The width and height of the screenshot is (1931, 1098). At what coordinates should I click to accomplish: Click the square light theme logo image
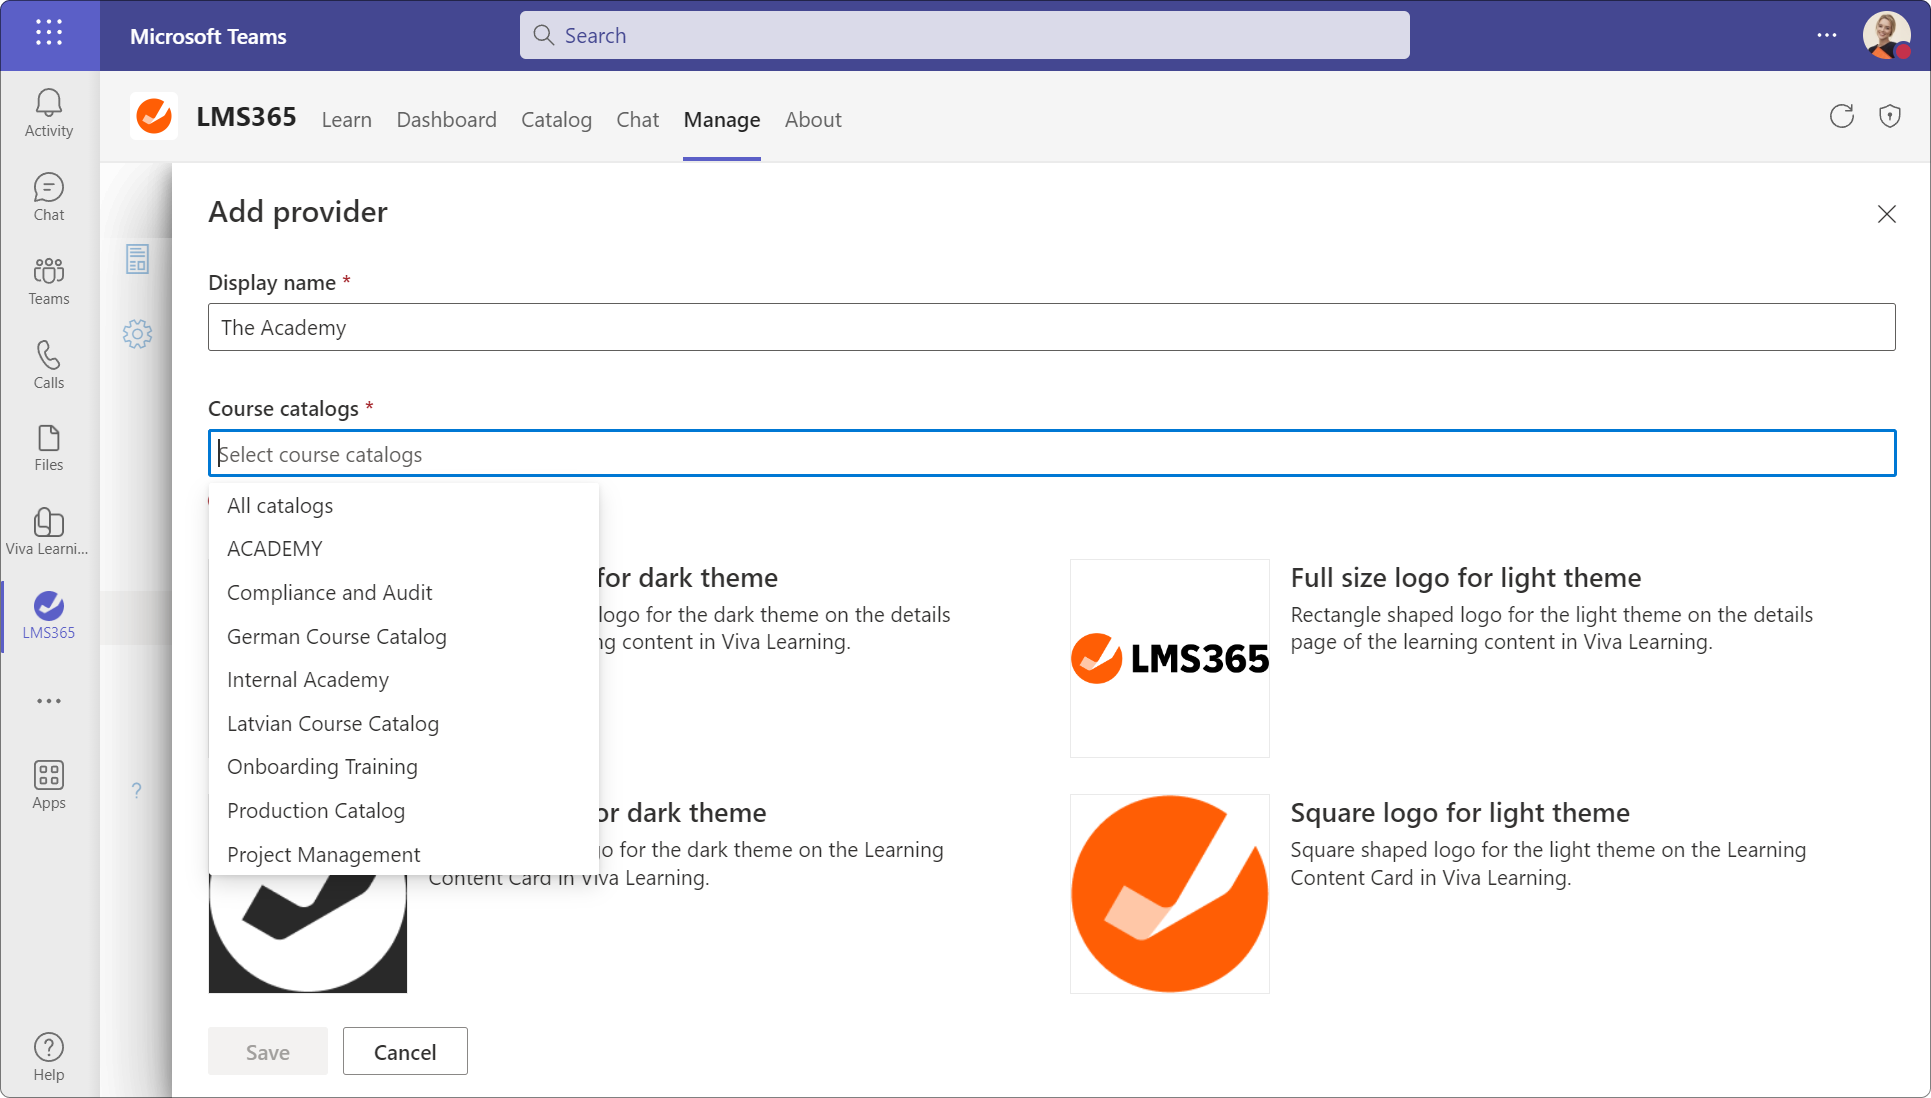pos(1170,894)
